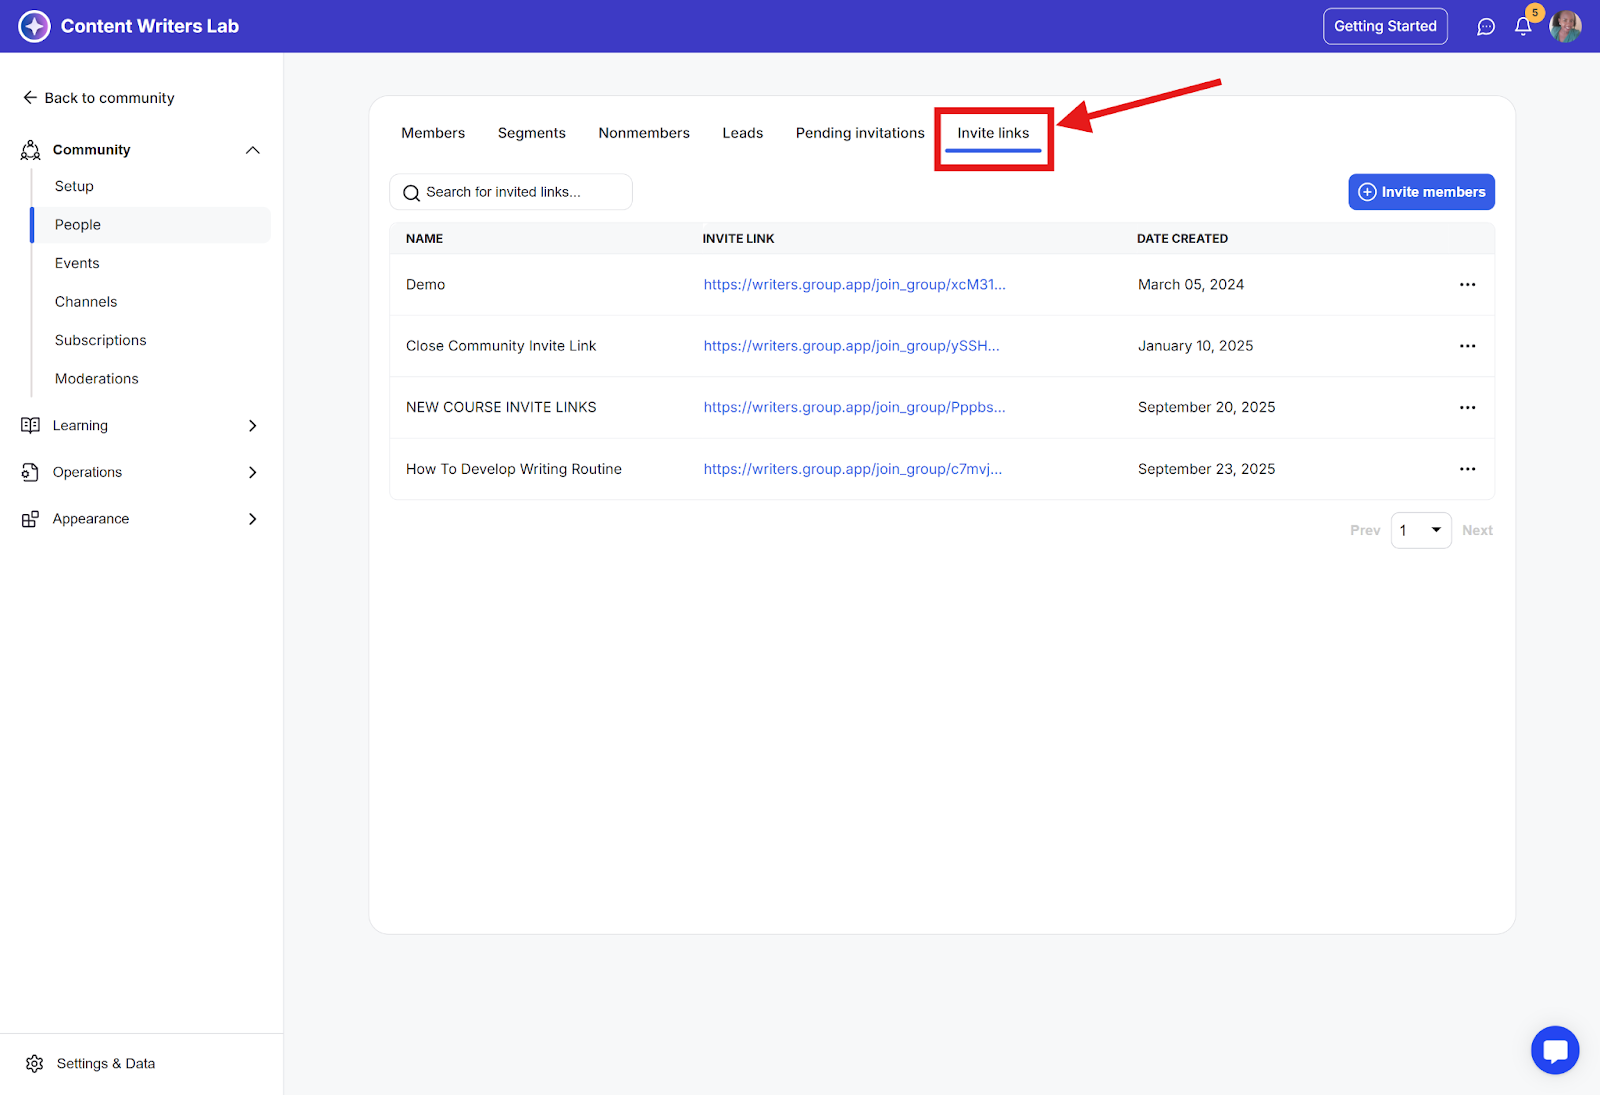This screenshot has width=1600, height=1095.
Task: Click the Invite members button
Action: [1421, 192]
